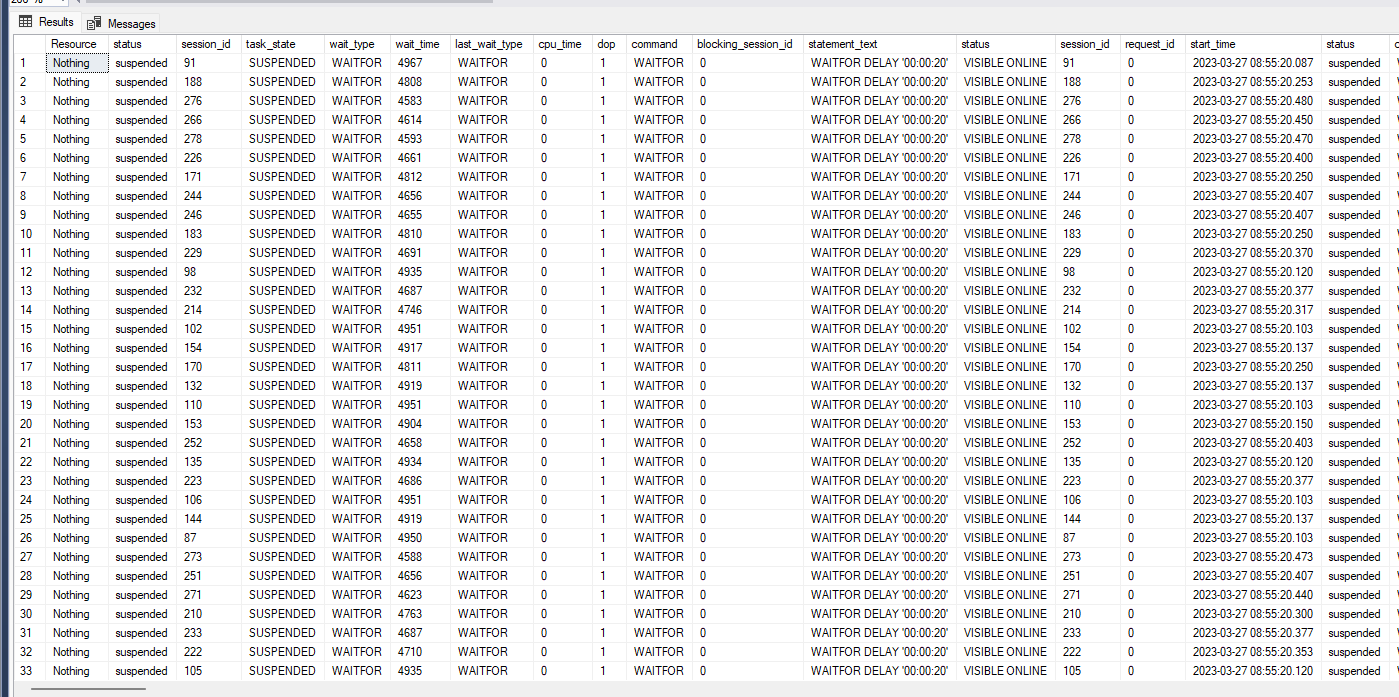The image size is (1399, 697).
Task: Open the Messages tab
Action: (x=121, y=23)
